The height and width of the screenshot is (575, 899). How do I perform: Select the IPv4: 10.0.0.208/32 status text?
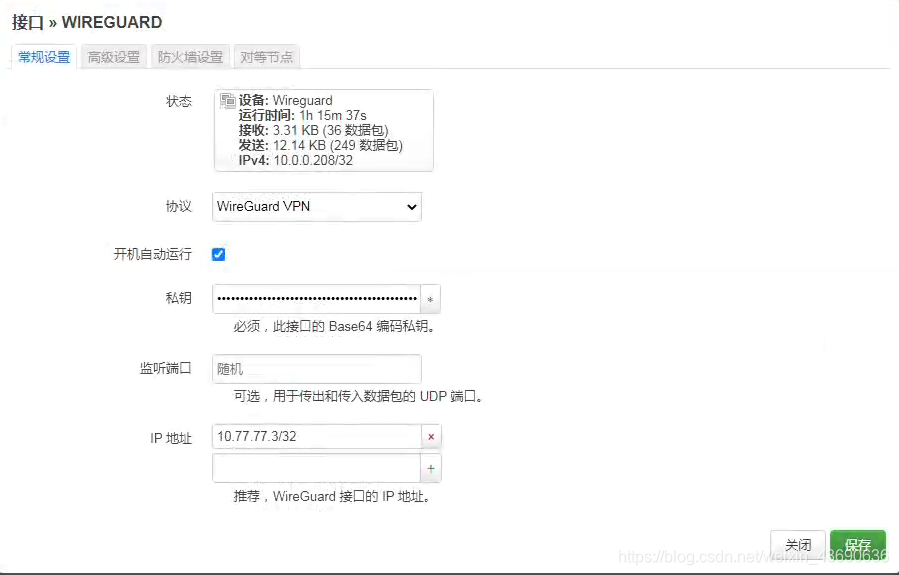point(296,161)
